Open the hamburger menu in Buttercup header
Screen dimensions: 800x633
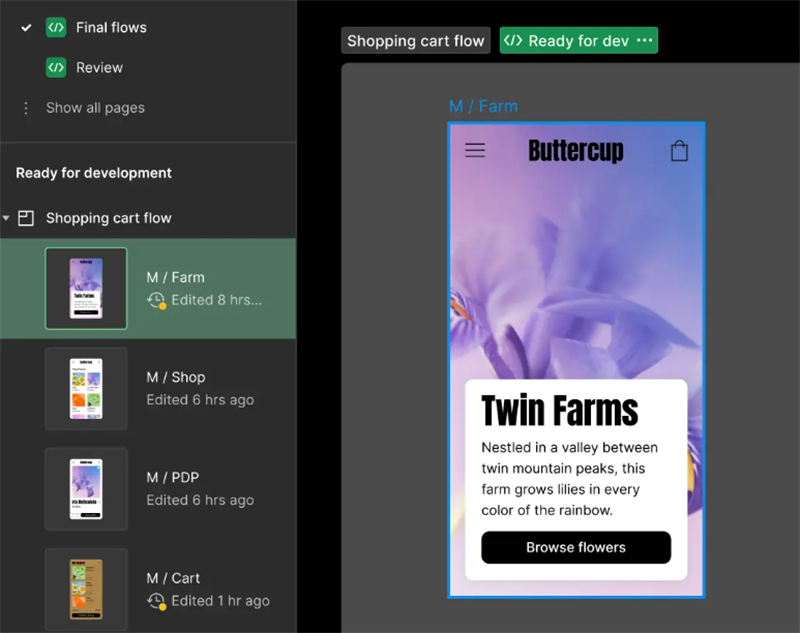click(x=475, y=150)
